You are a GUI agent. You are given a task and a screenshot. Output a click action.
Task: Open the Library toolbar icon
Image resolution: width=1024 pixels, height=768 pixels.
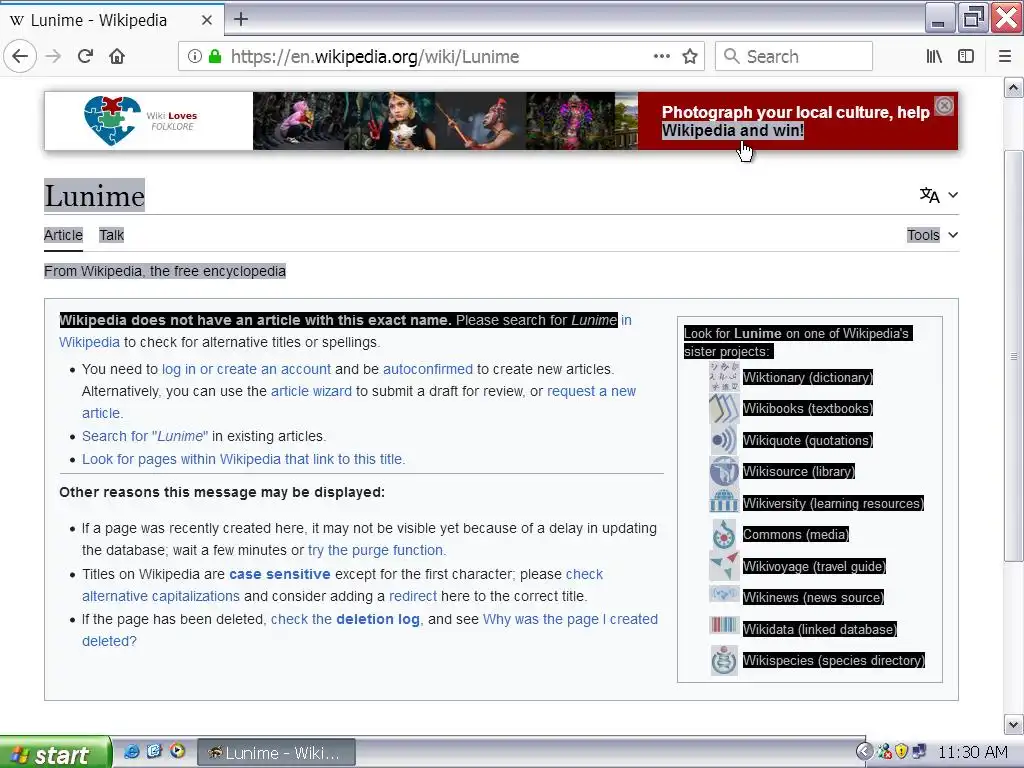click(x=934, y=56)
